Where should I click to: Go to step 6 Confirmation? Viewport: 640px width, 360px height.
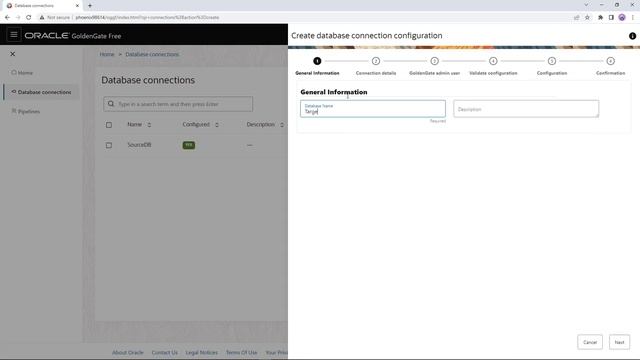[611, 61]
